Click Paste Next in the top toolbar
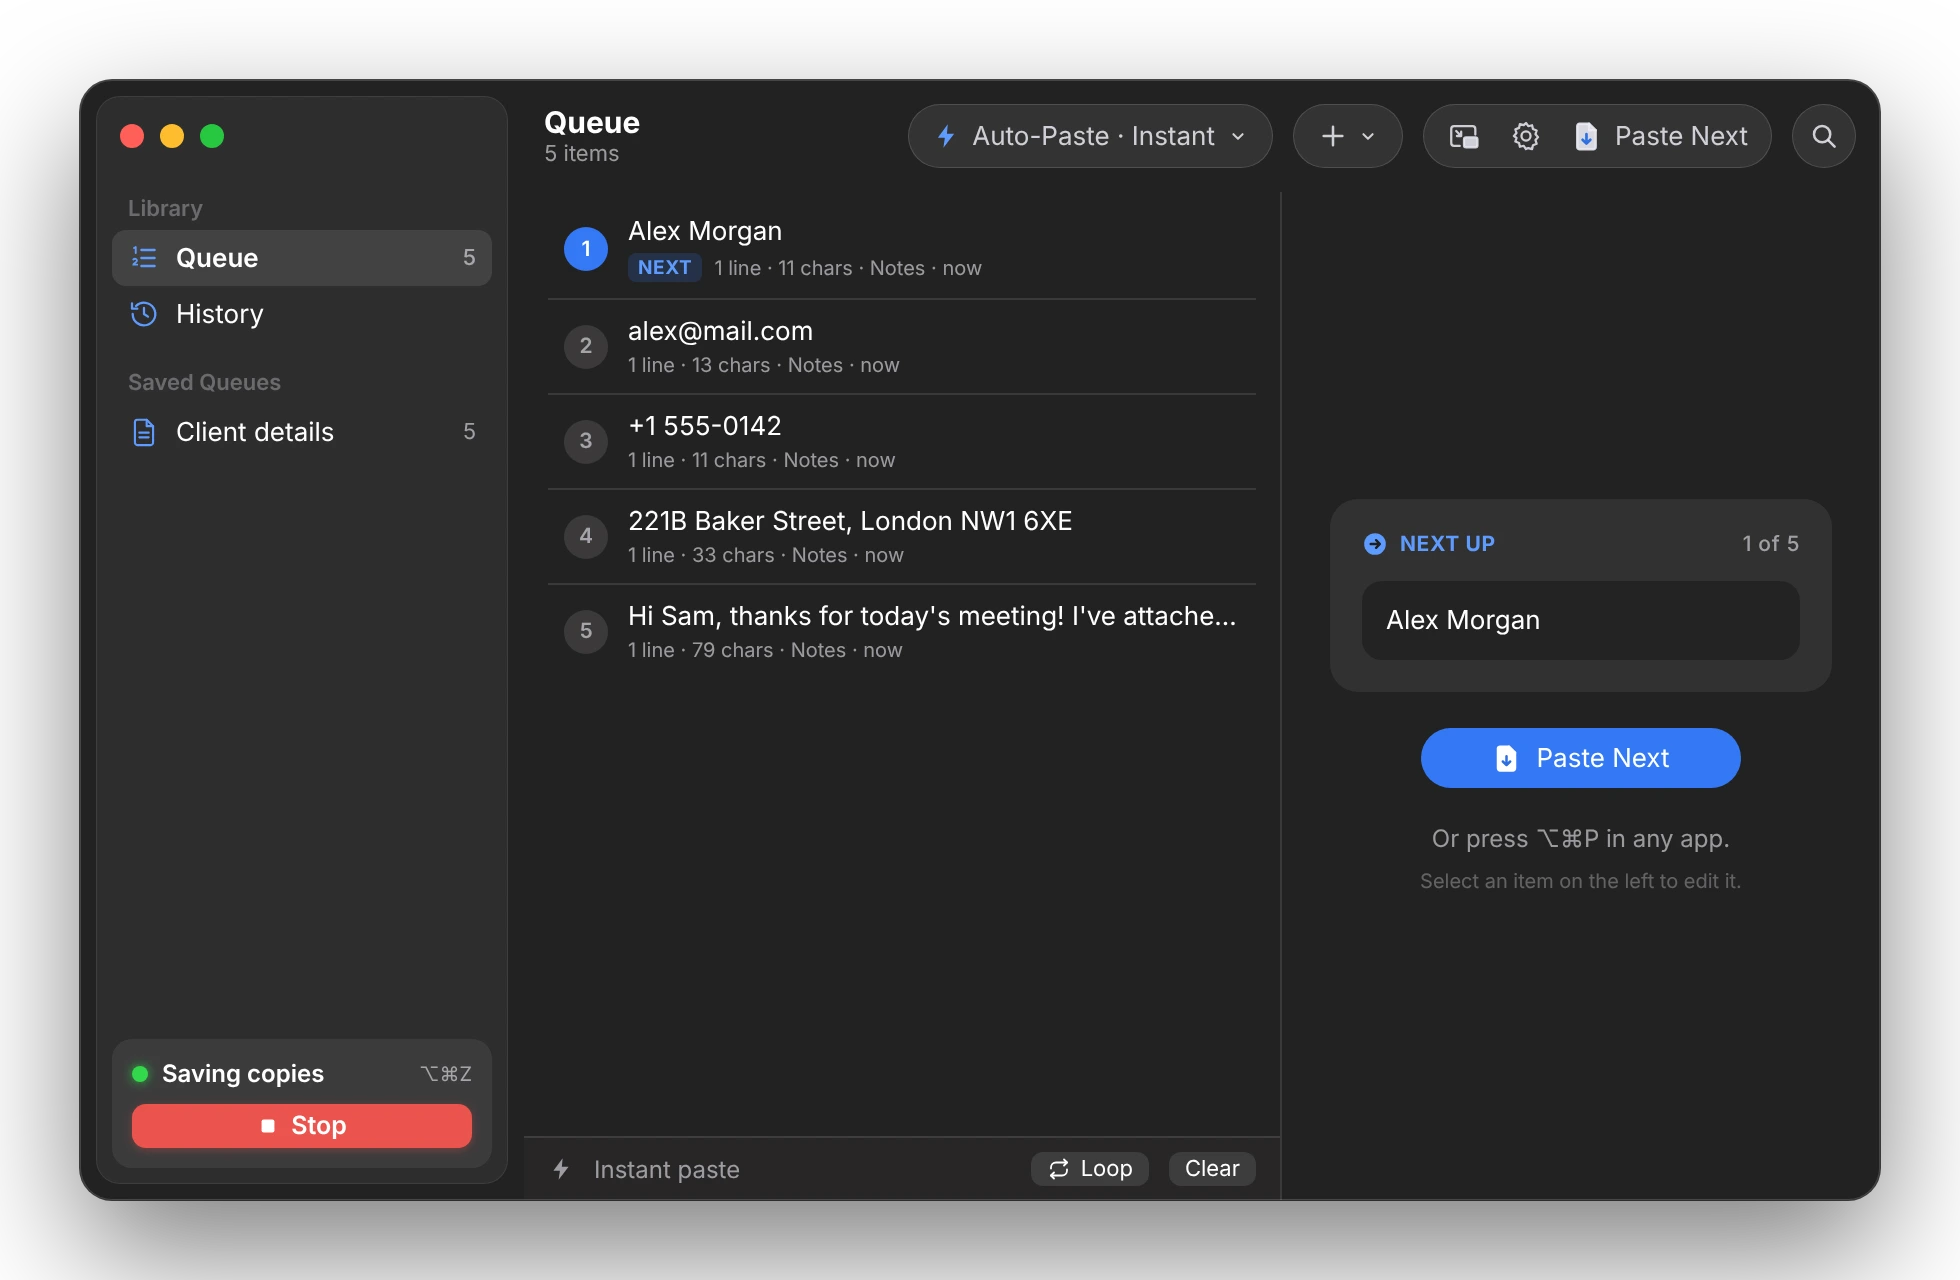 pos(1662,136)
